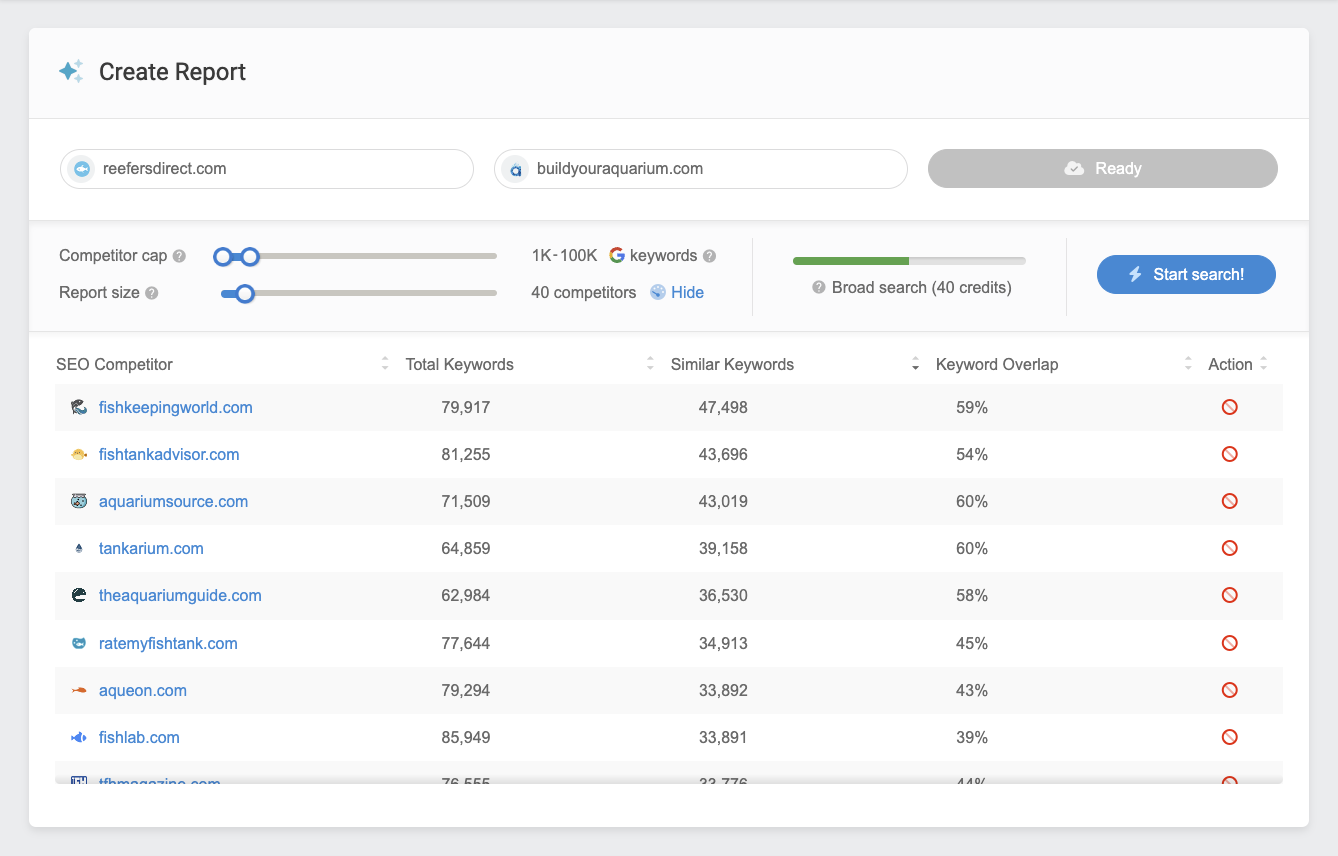The width and height of the screenshot is (1338, 856).
Task: Click Broad search (40 credits) text
Action: (922, 288)
